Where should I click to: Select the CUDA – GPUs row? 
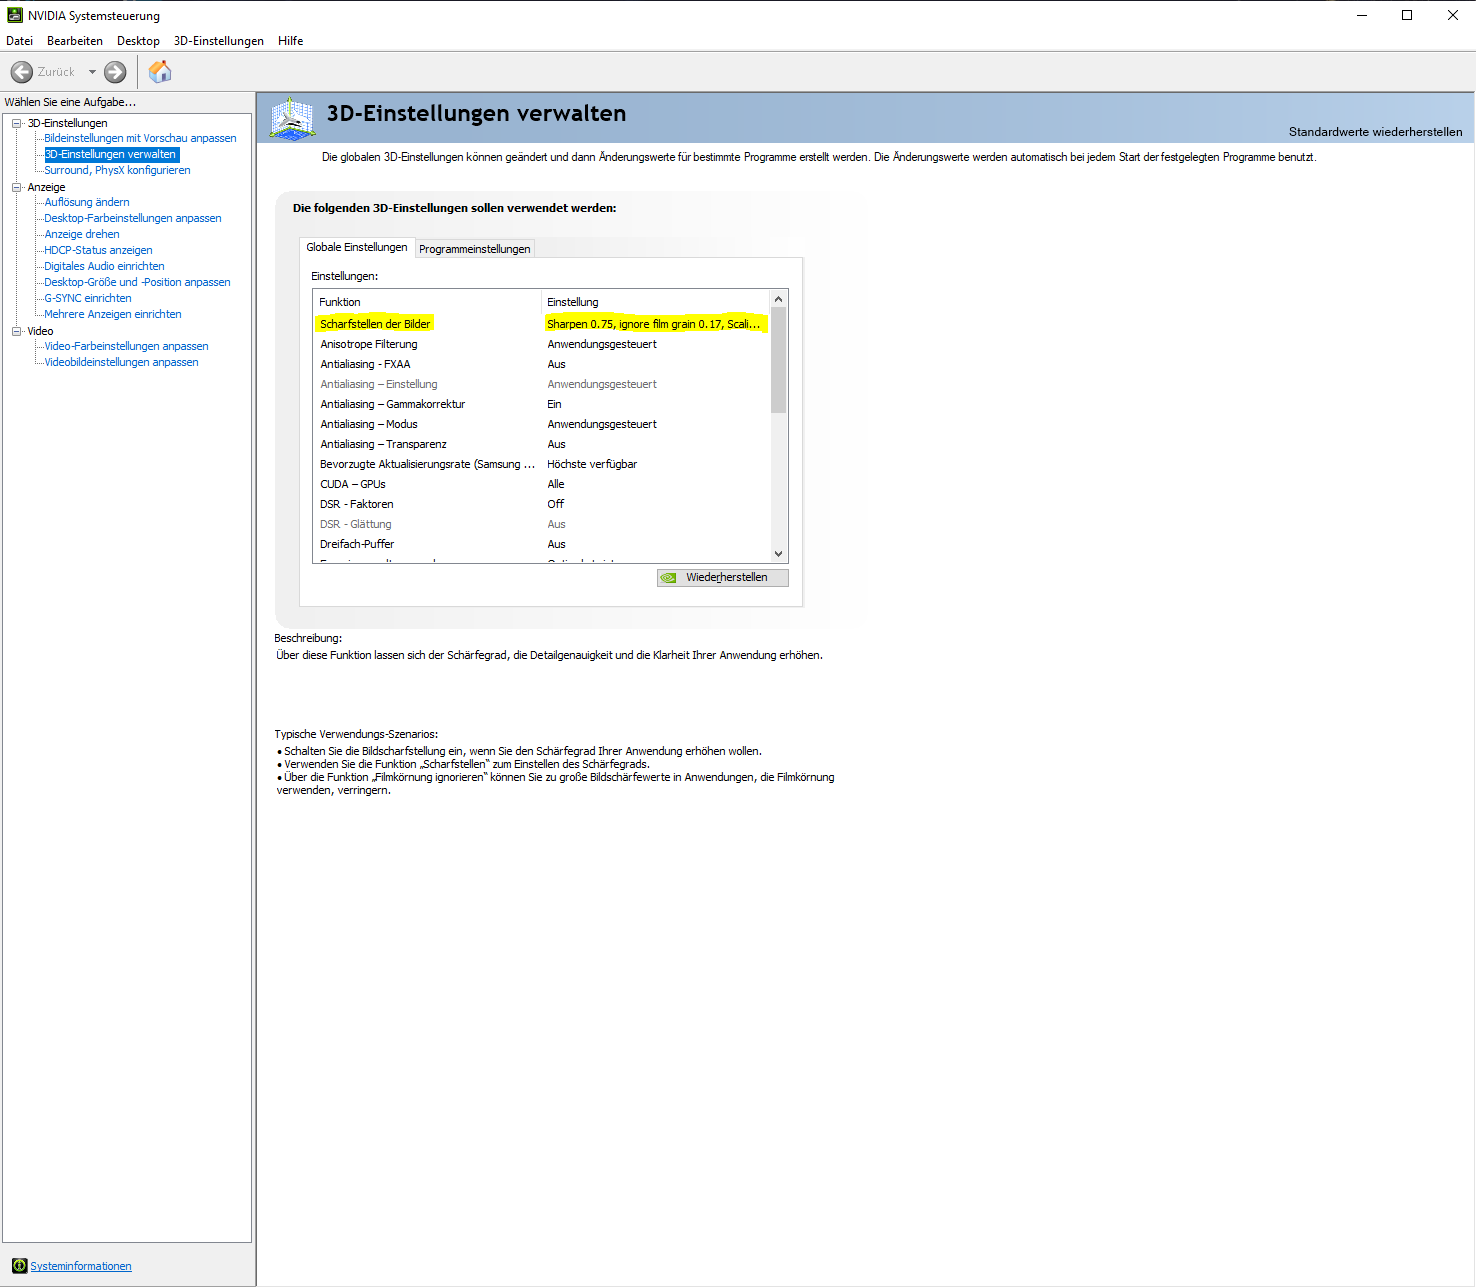coord(541,484)
